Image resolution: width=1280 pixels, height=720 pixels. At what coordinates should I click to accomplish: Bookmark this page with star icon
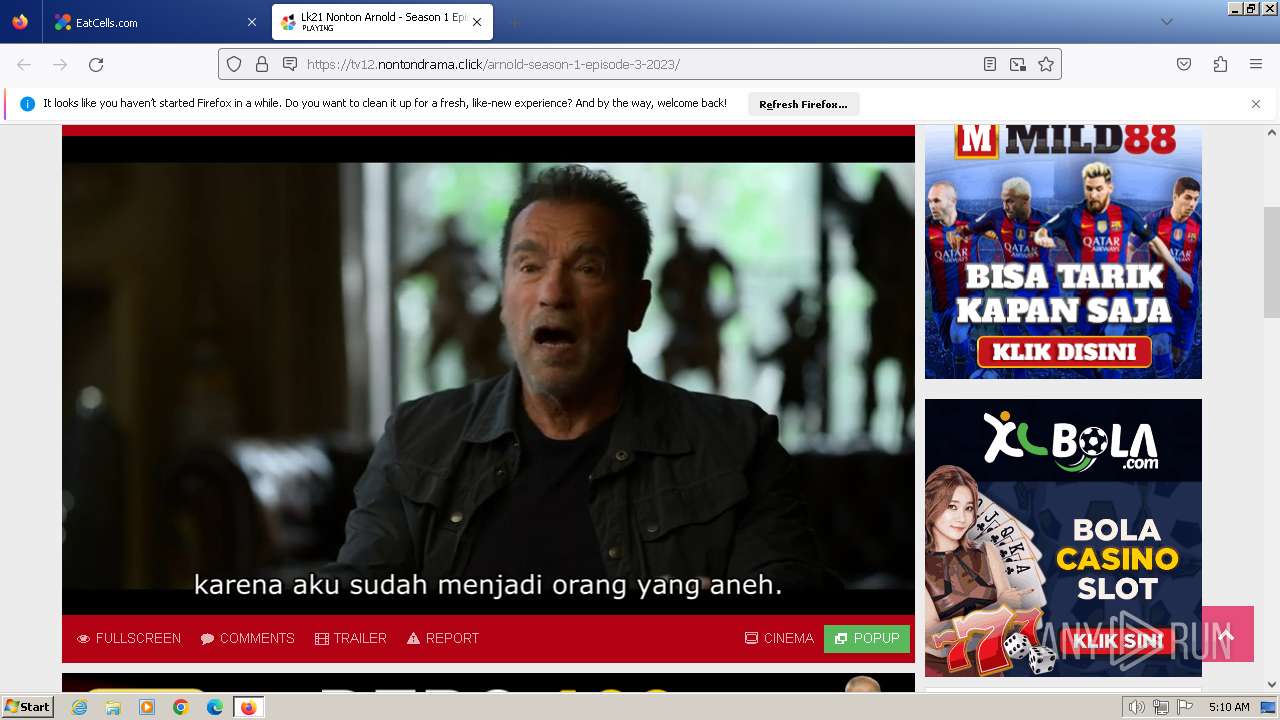pyautogui.click(x=1046, y=64)
